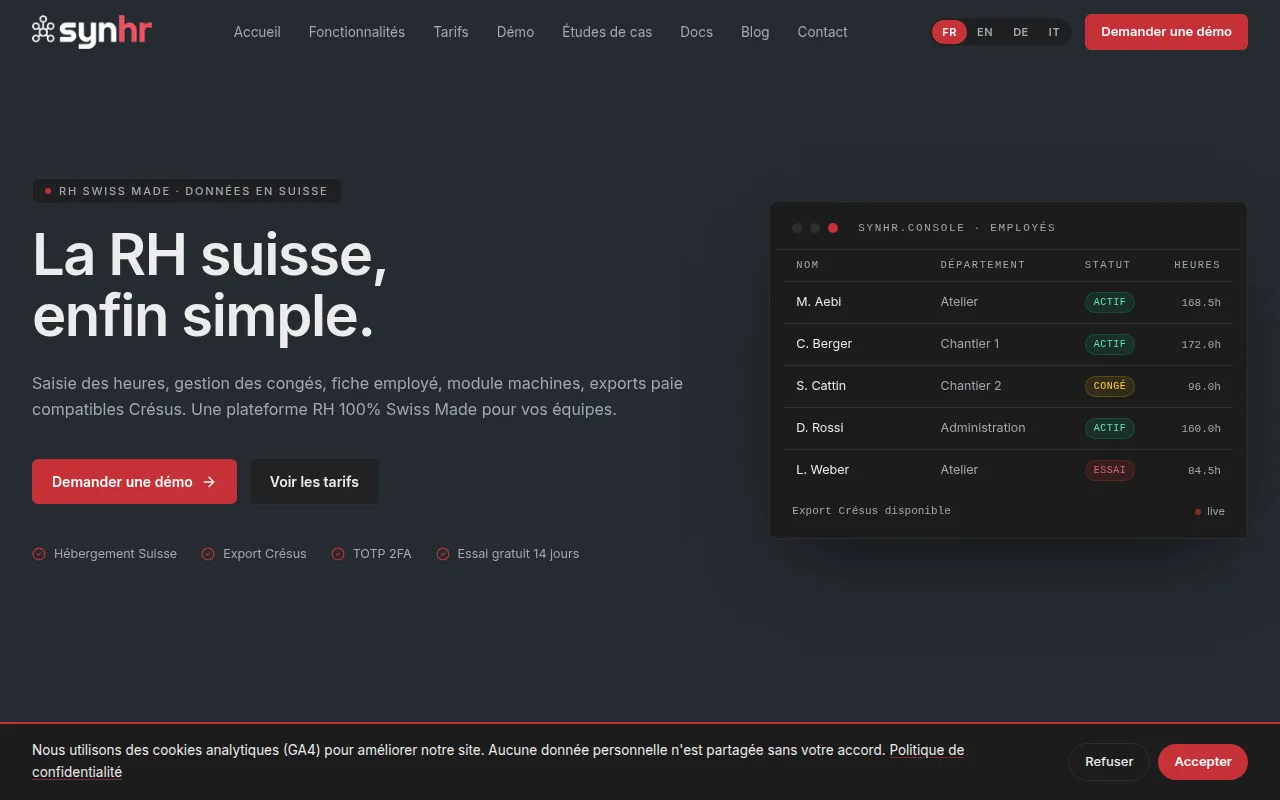1280x800 pixels.
Task: Select the employee name D. Rossi
Action: point(820,428)
